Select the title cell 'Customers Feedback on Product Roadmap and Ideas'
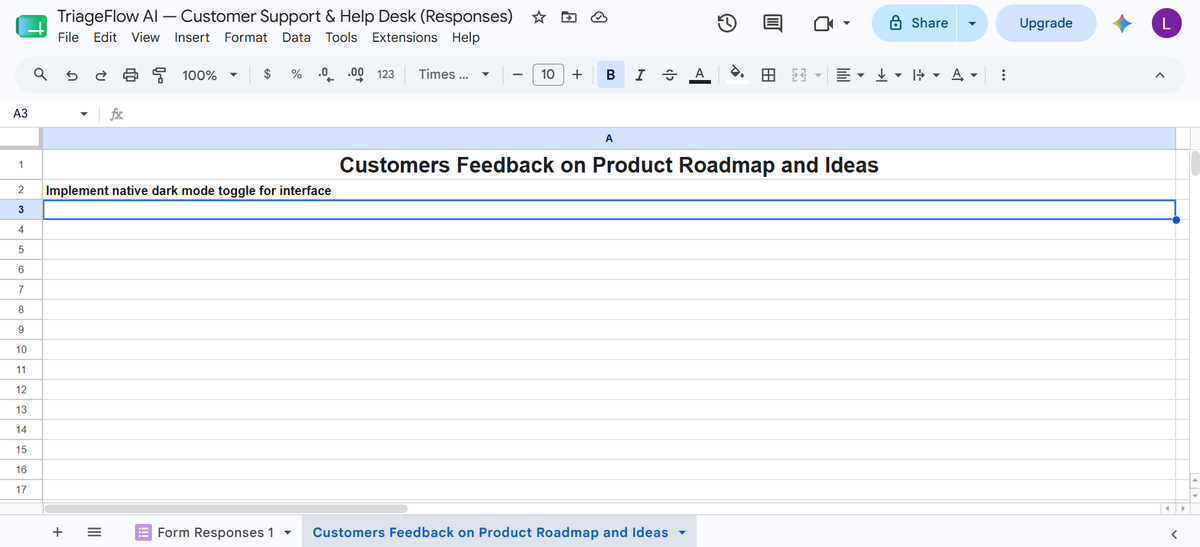 pyautogui.click(x=609, y=165)
